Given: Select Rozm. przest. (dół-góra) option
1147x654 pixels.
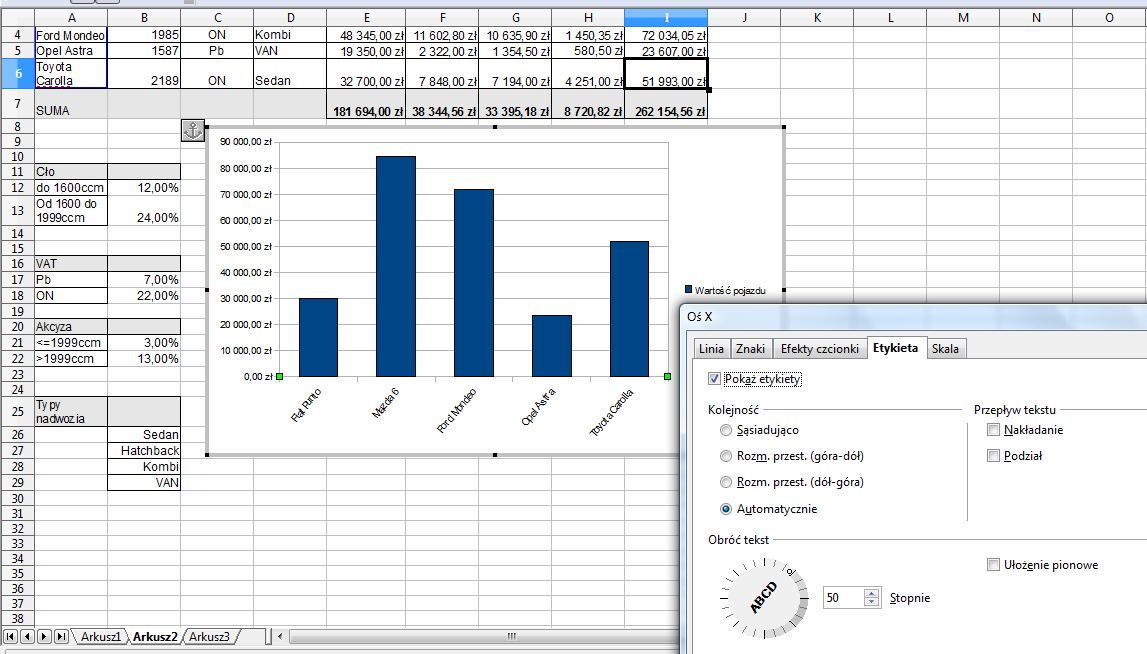Looking at the screenshot, I should (726, 482).
